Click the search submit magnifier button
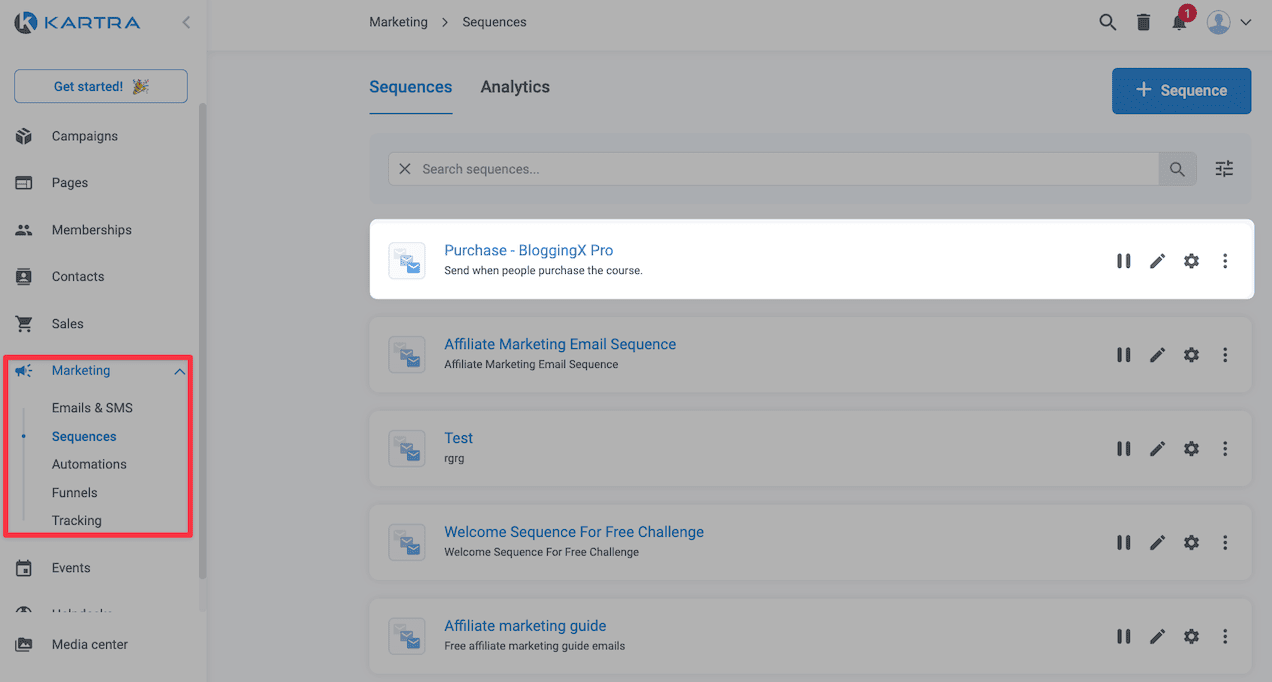This screenshot has height=682, width=1272. (1177, 169)
